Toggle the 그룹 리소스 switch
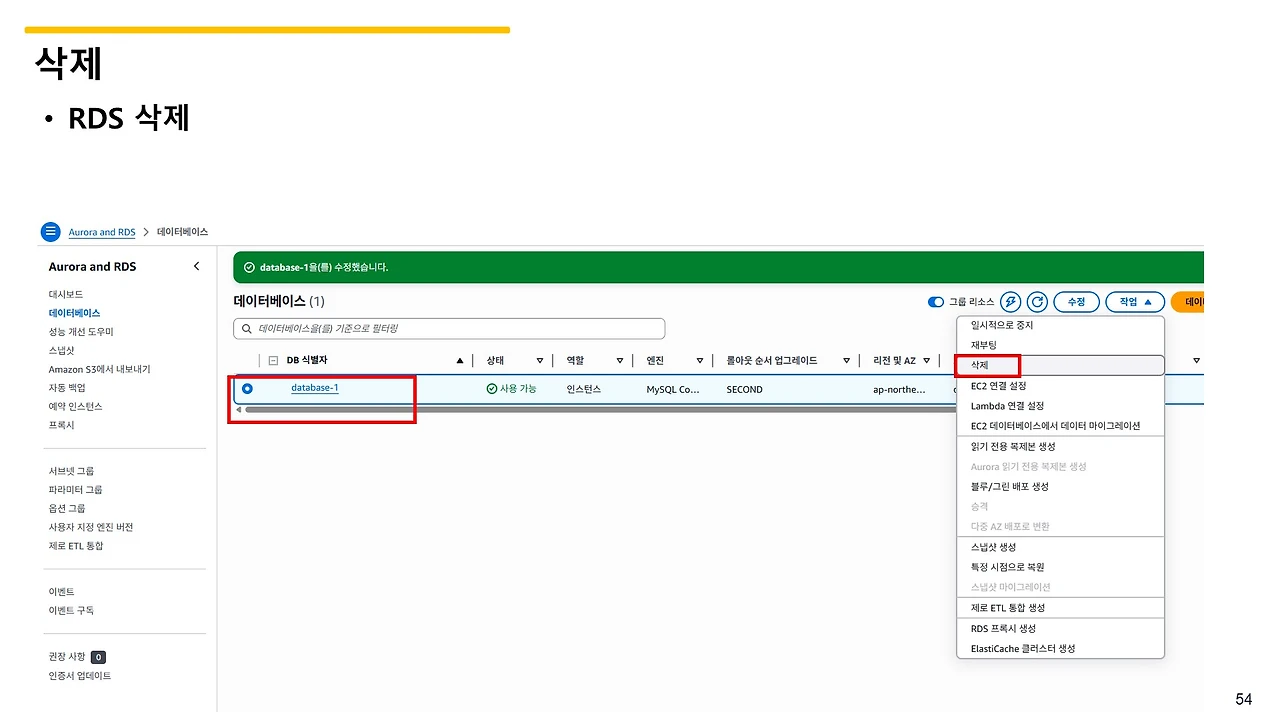Viewport: 1280px width, 720px height. pyautogui.click(x=936, y=302)
